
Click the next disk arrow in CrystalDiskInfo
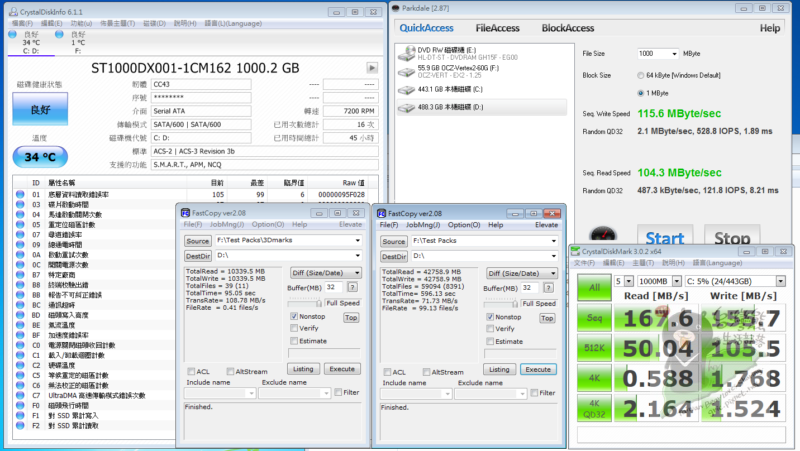[x=372, y=68]
